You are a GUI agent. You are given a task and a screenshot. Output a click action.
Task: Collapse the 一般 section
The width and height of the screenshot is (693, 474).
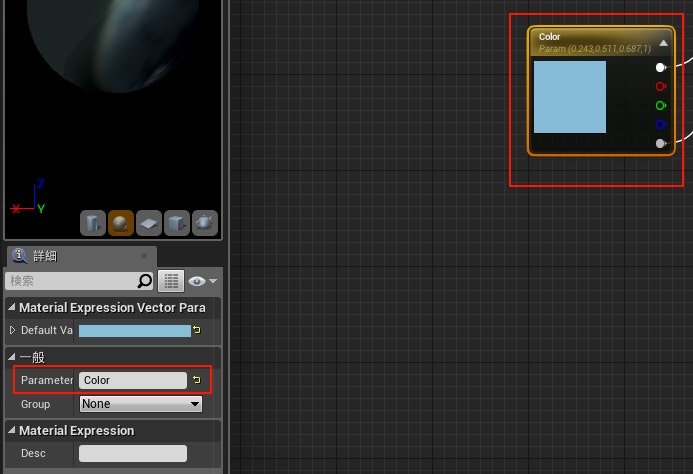tap(11, 356)
